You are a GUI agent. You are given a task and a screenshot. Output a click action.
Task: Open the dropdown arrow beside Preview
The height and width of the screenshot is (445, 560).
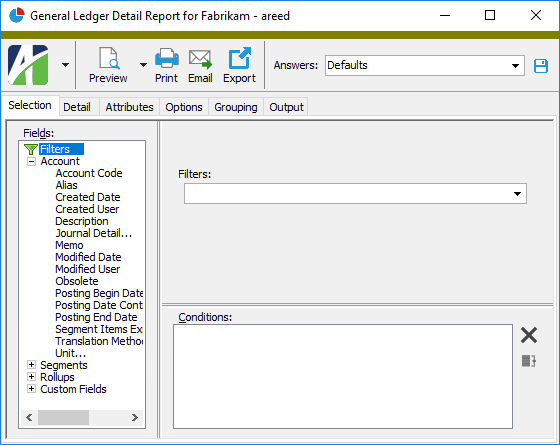click(x=143, y=65)
